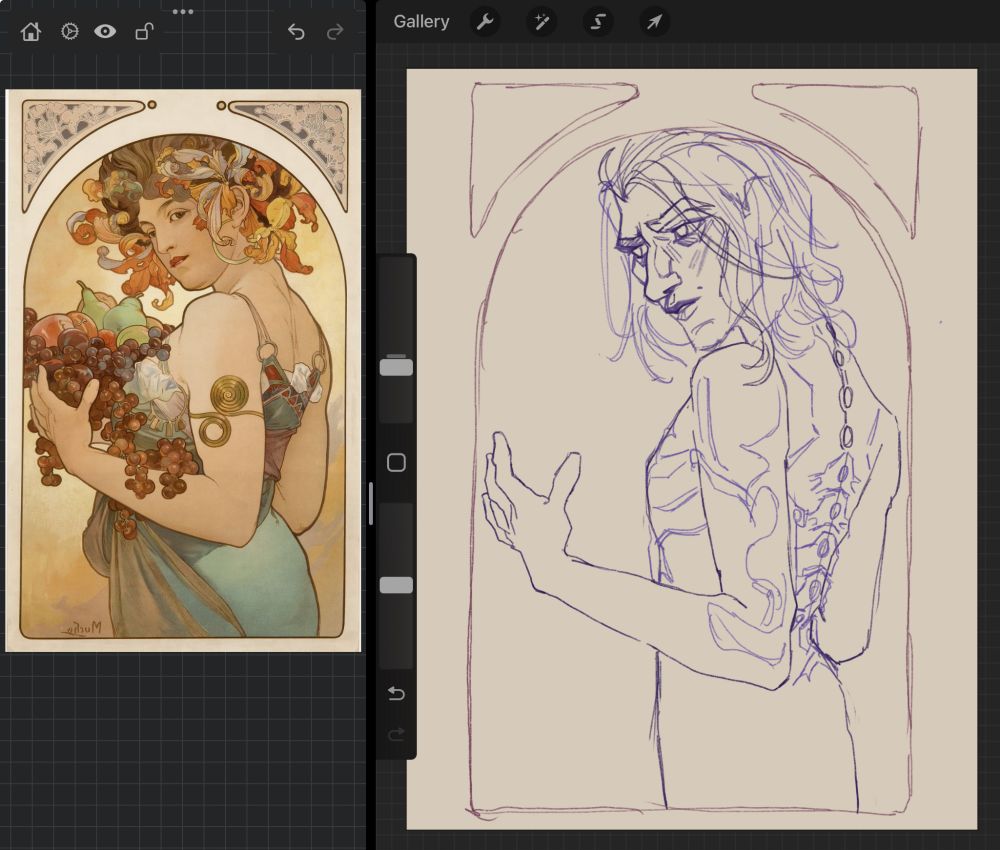Tap the sketch canvas in Procreate
The height and width of the screenshot is (850, 1000).
(x=692, y=449)
